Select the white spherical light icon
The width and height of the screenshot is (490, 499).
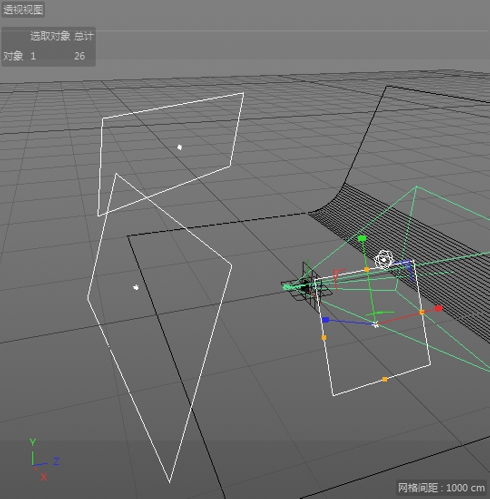click(383, 260)
